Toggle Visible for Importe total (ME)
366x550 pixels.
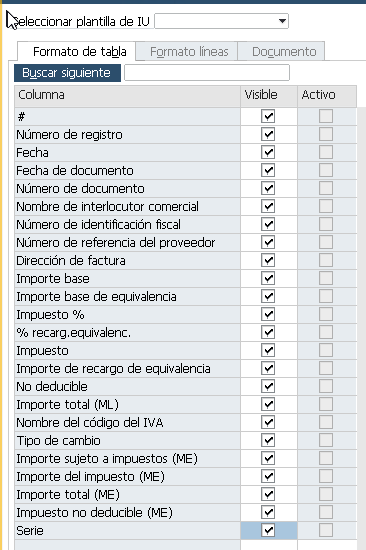click(268, 495)
